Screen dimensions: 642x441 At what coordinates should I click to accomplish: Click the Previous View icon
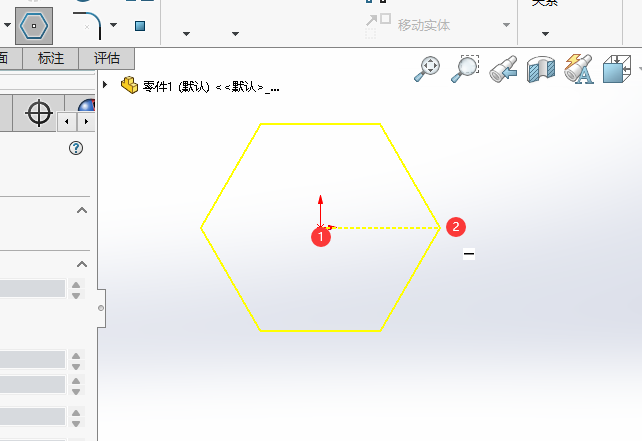pos(503,69)
